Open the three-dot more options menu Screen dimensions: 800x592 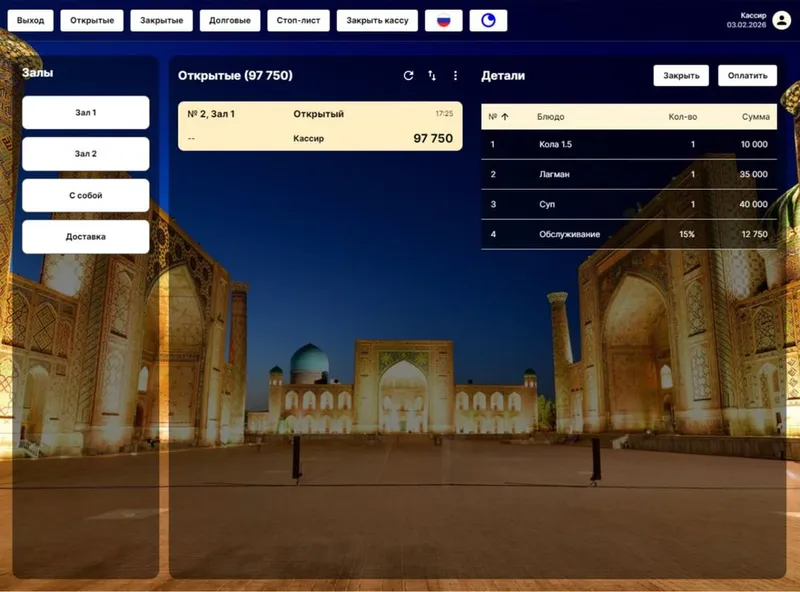[455, 76]
